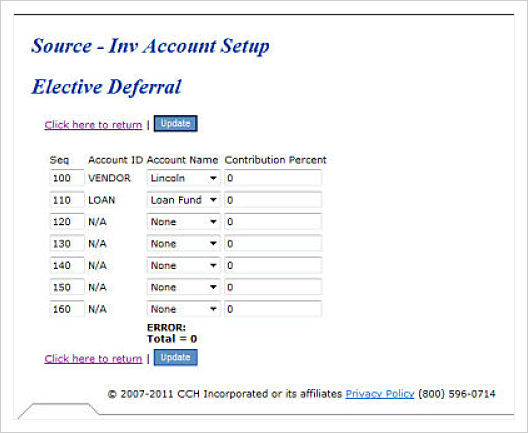
Task: Focus contribution percent field for row 160
Action: (x=273, y=309)
